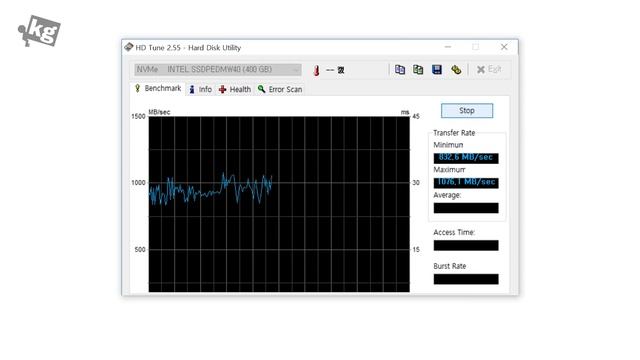640x360 pixels.
Task: Click the empty Access Time value field
Action: [466, 245]
